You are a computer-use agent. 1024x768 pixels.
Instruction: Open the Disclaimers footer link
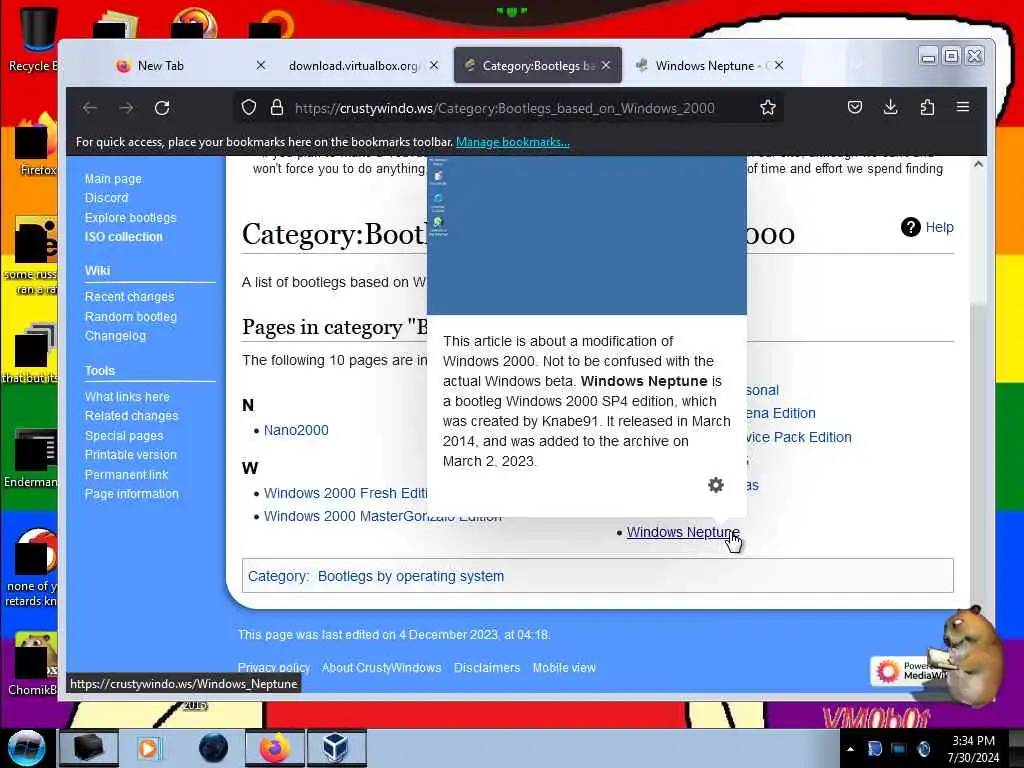coord(487,667)
